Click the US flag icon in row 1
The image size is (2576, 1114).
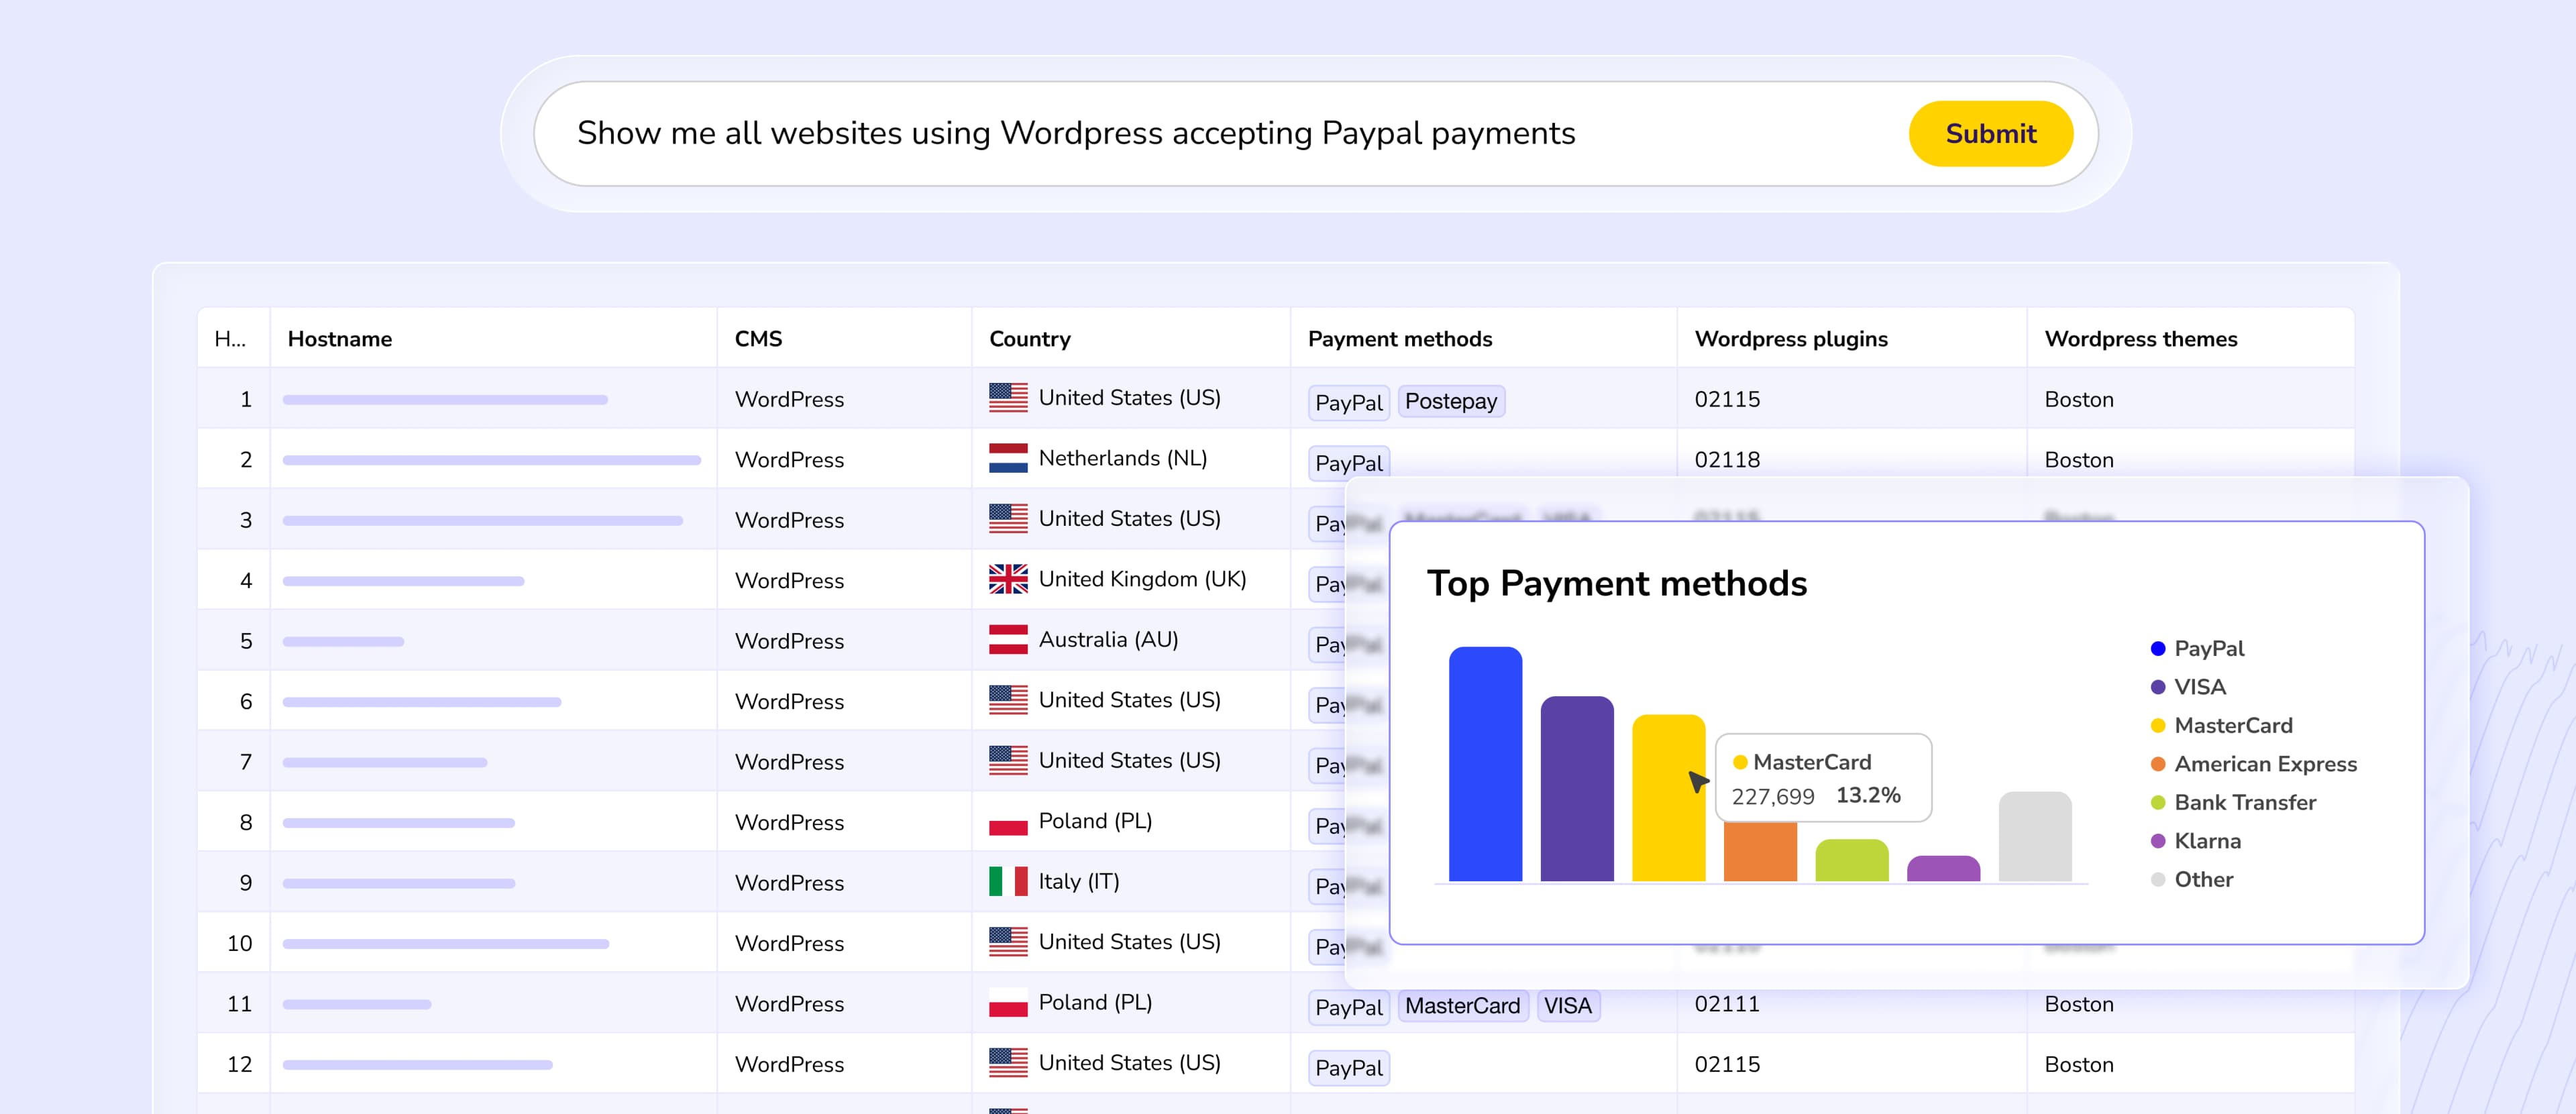(x=1007, y=398)
